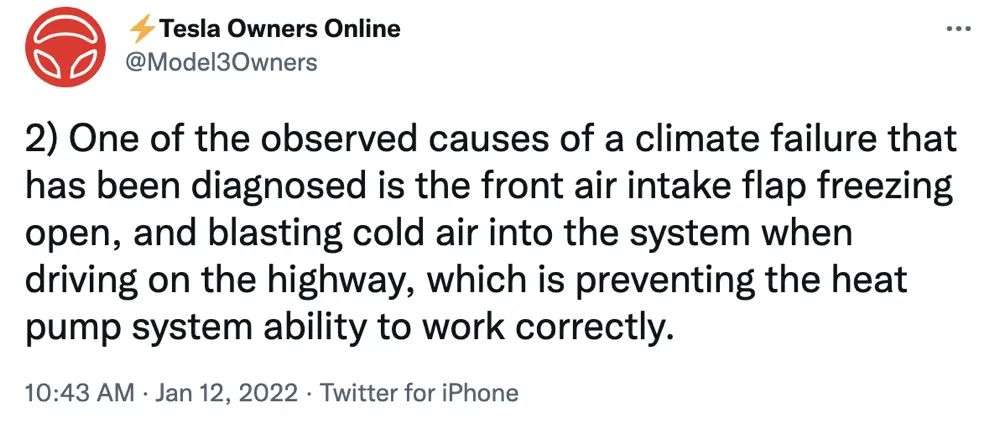
Task: Open the Tesla Owners Online profile avatar
Action: point(64,49)
